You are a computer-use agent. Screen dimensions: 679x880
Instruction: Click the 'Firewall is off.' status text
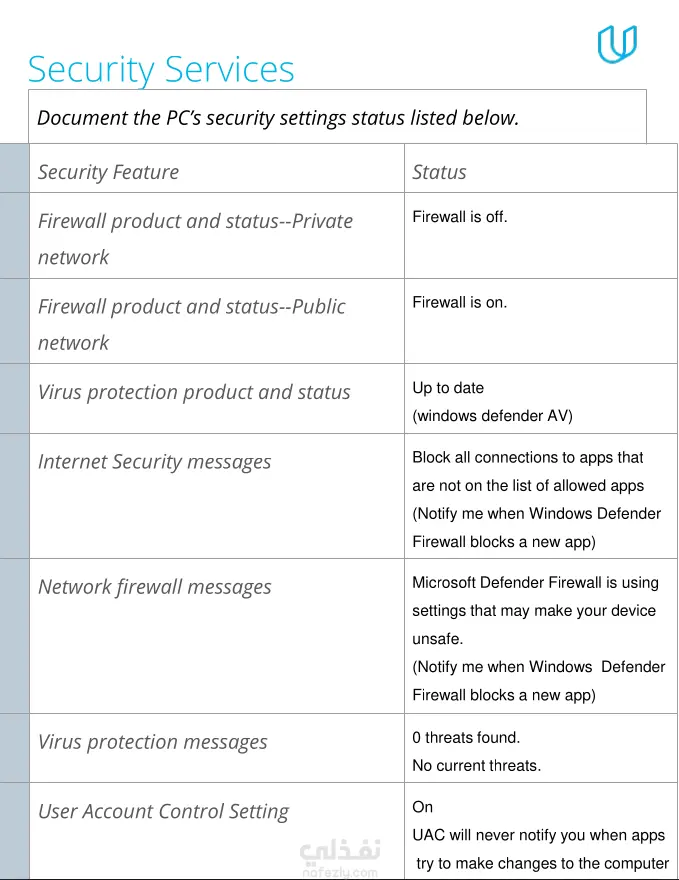point(459,216)
